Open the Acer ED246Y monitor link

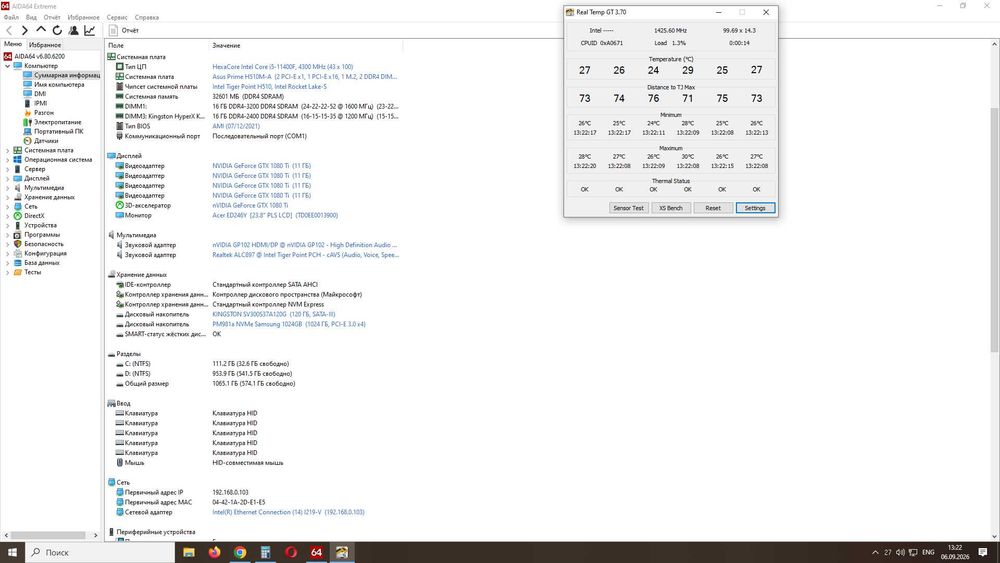pyautogui.click(x=275, y=216)
